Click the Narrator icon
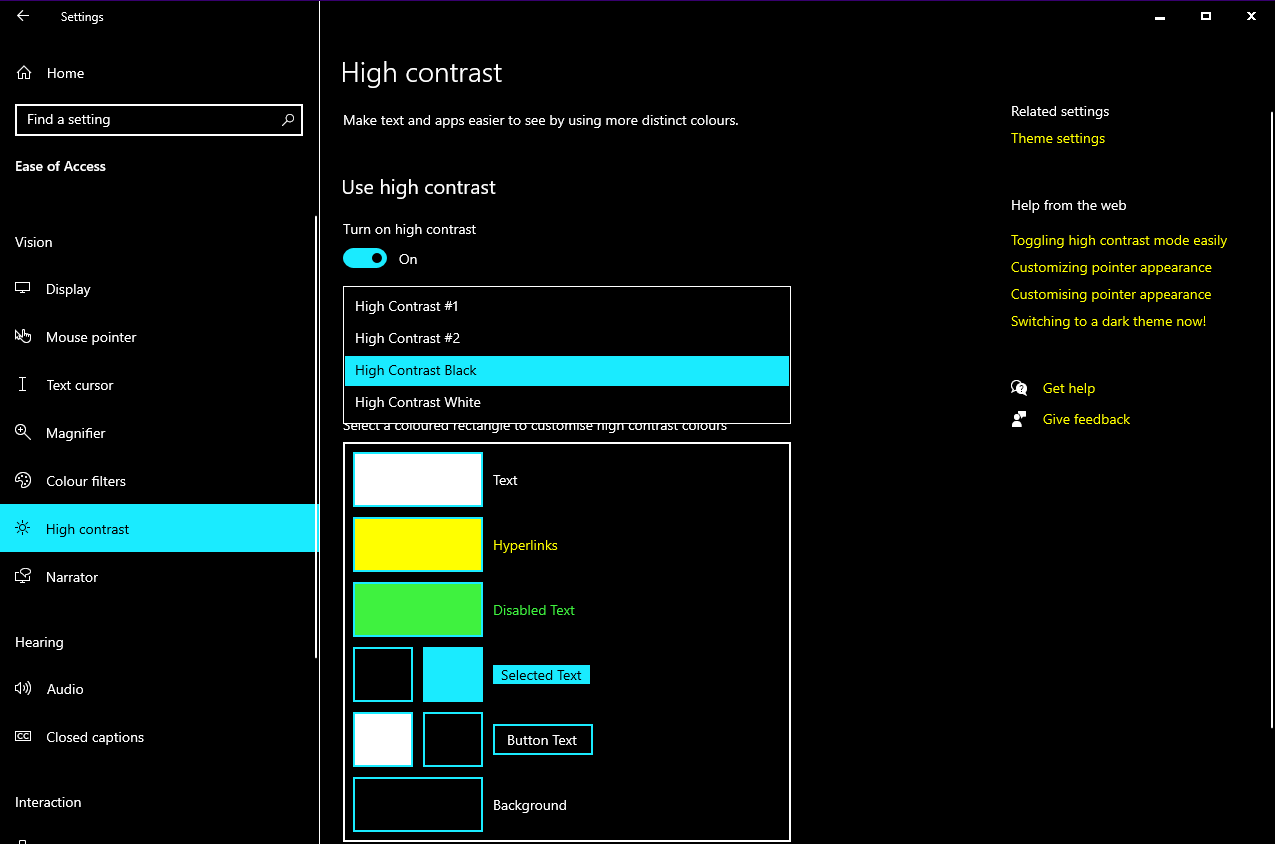This screenshot has height=844, width=1275. pos(23,577)
